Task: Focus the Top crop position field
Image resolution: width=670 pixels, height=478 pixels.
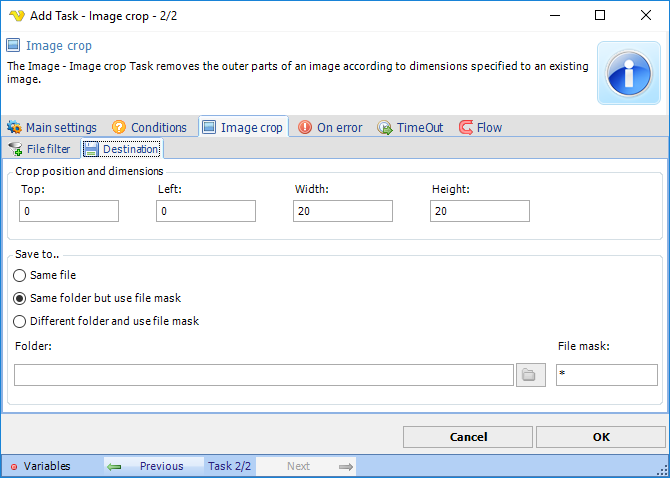Action: pos(69,211)
